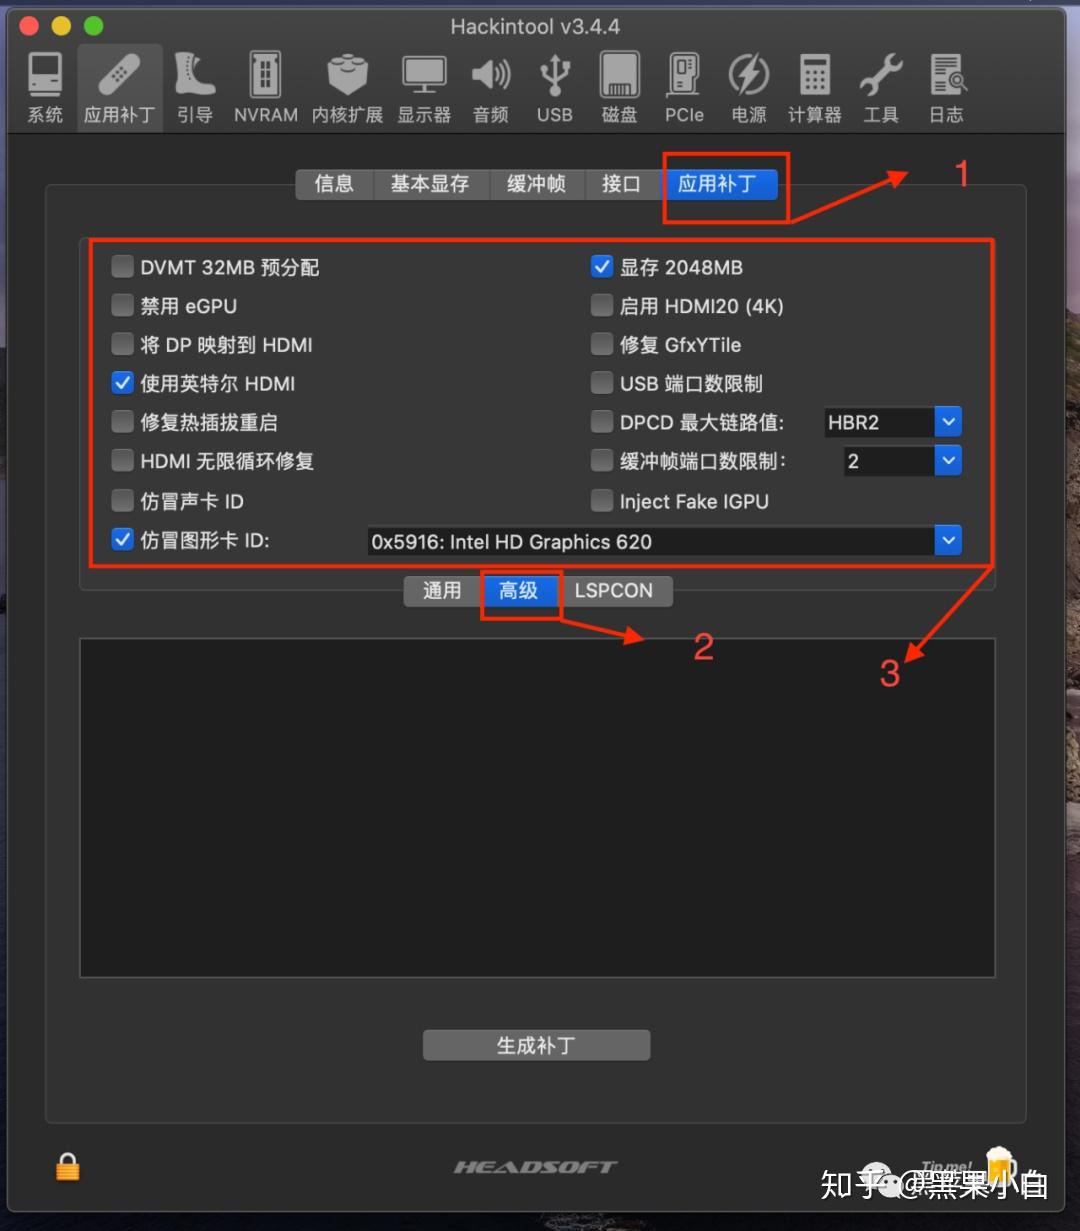Viewport: 1080px width, 1231px height.
Task: Click inside the patch output text area
Action: coord(537,808)
